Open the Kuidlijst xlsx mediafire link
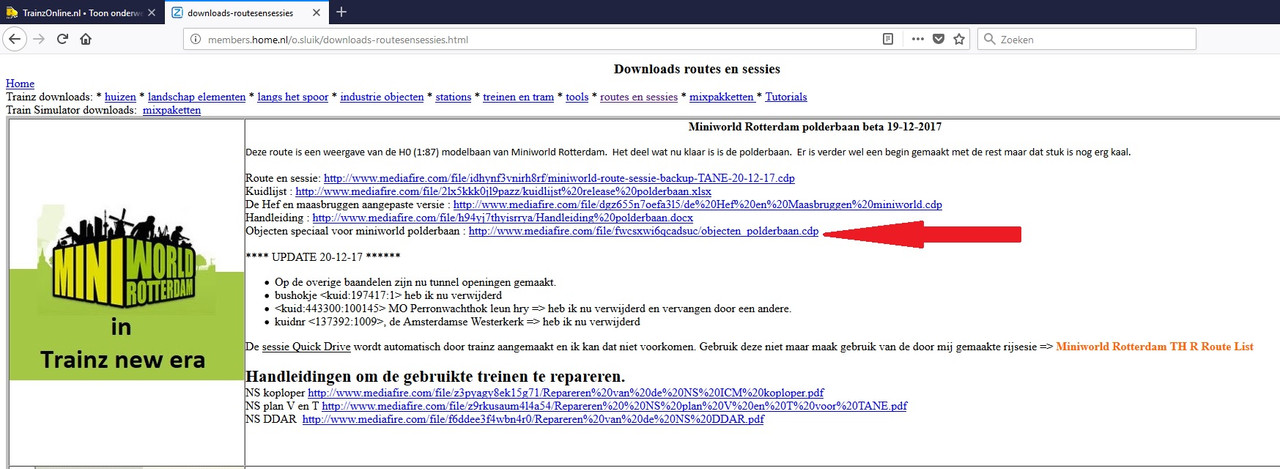Image resolution: width=1280 pixels, height=469 pixels. click(x=503, y=191)
